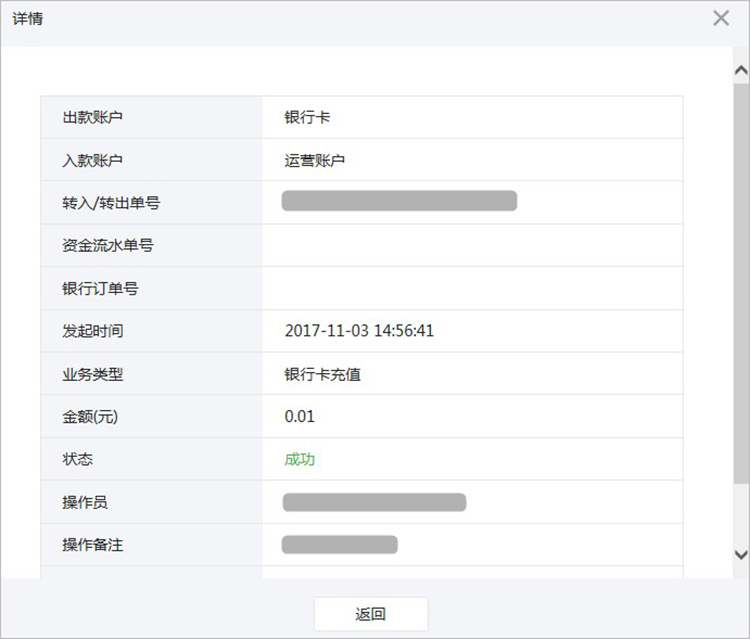Click the scrollbar up arrow

[741, 71]
